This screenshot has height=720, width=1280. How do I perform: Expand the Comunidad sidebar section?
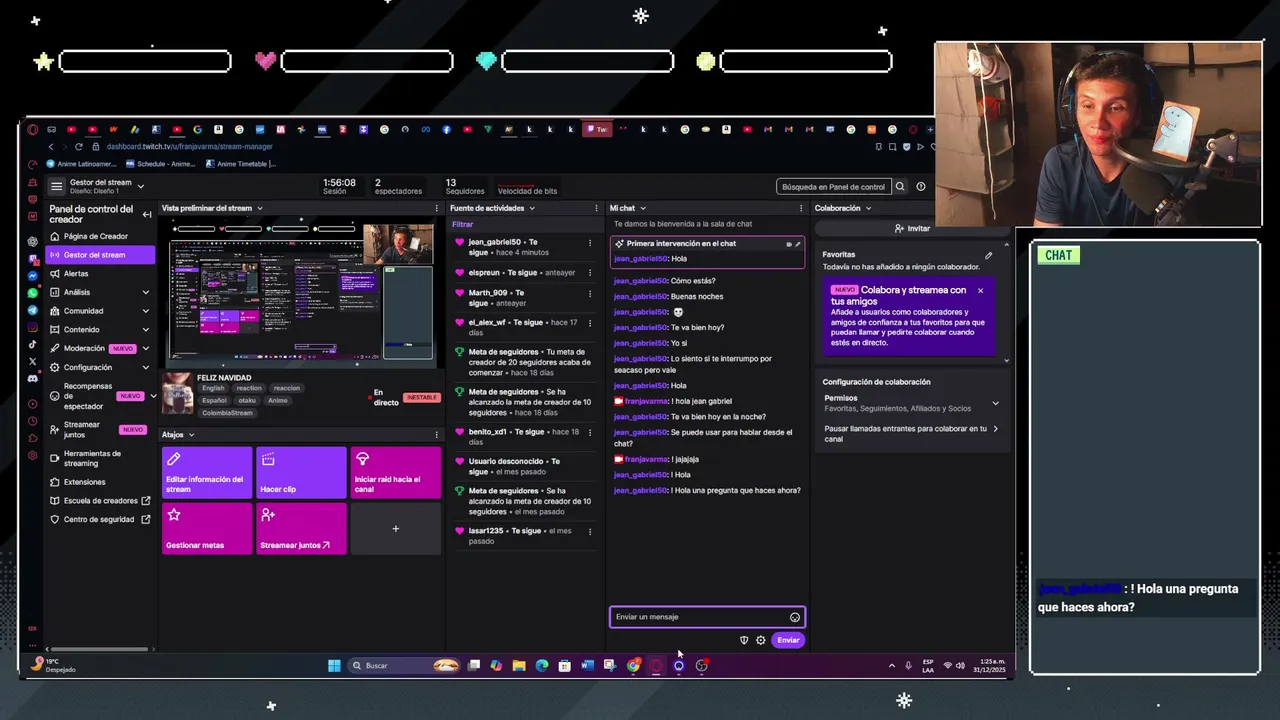coord(146,311)
